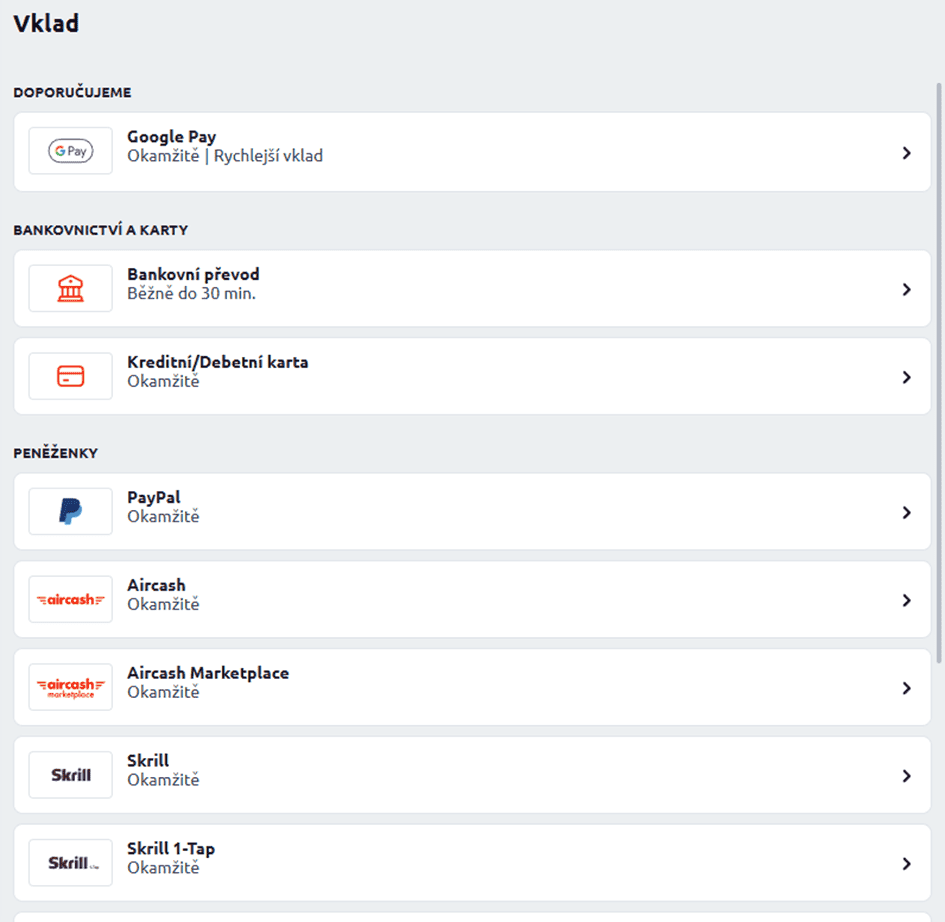
Task: Click the text "Okamžitě | Rychlejší vklad"
Action: click(225, 156)
